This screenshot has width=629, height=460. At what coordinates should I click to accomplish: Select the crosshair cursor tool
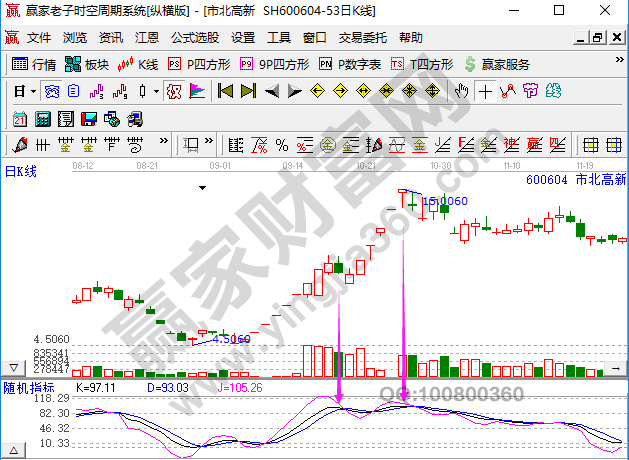tap(485, 91)
